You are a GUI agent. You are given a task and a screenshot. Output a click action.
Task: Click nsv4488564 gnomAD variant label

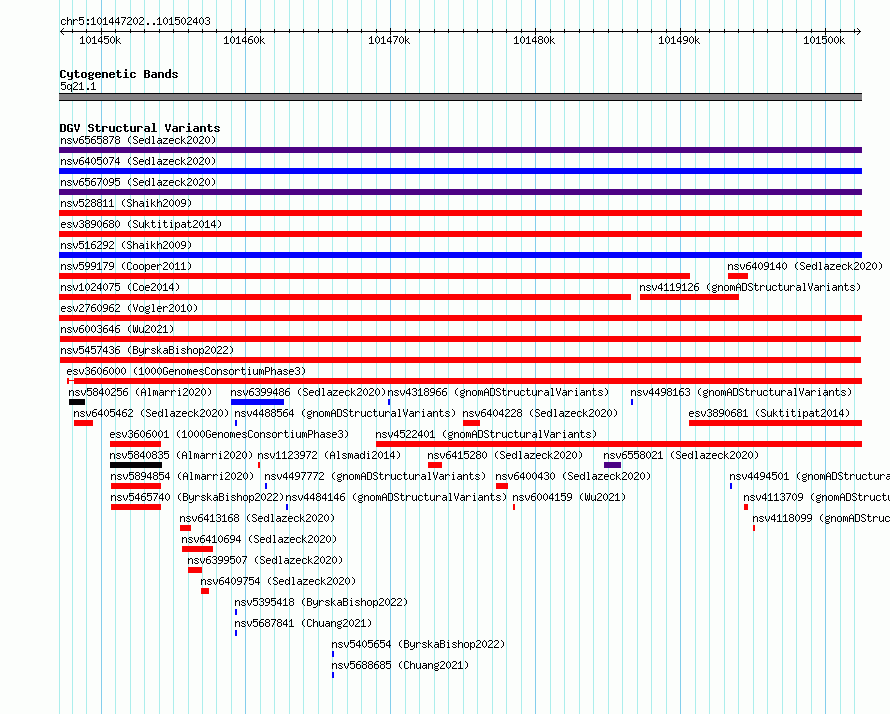[345, 413]
